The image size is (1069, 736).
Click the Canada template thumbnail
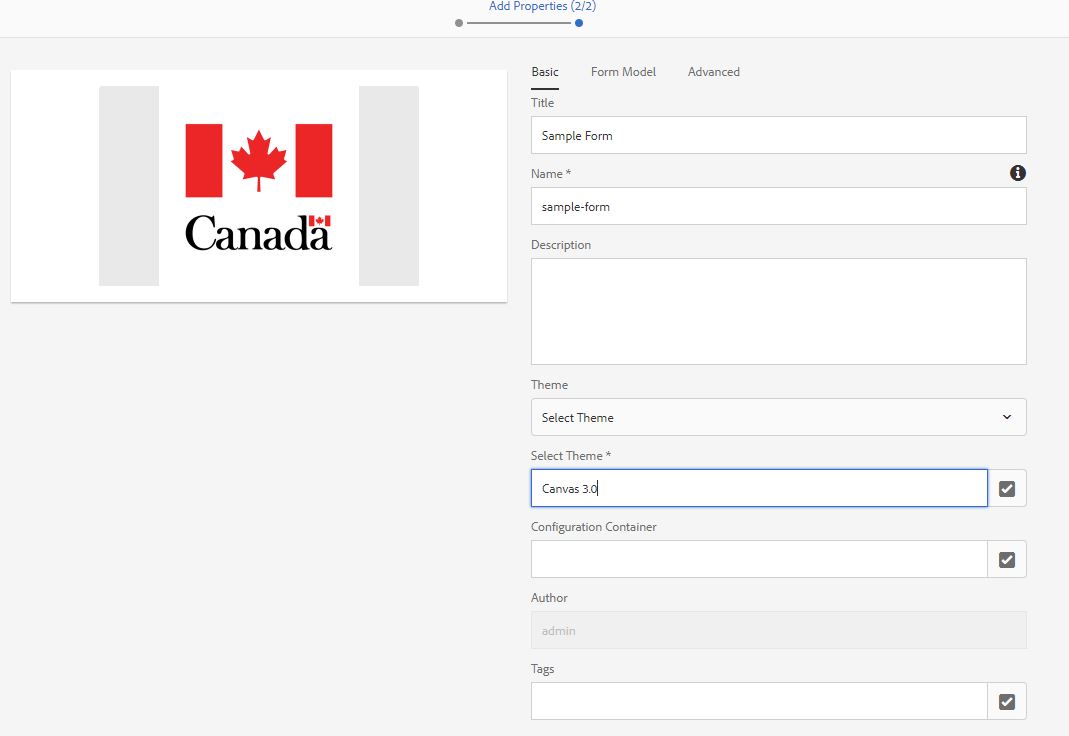pyautogui.click(x=259, y=186)
